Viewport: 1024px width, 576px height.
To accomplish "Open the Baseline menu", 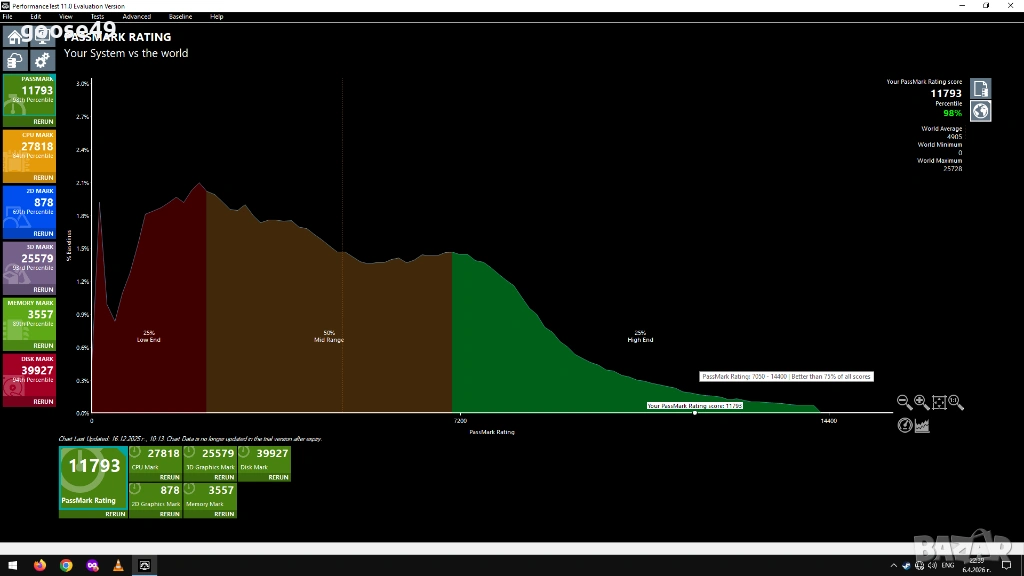I will pos(180,17).
